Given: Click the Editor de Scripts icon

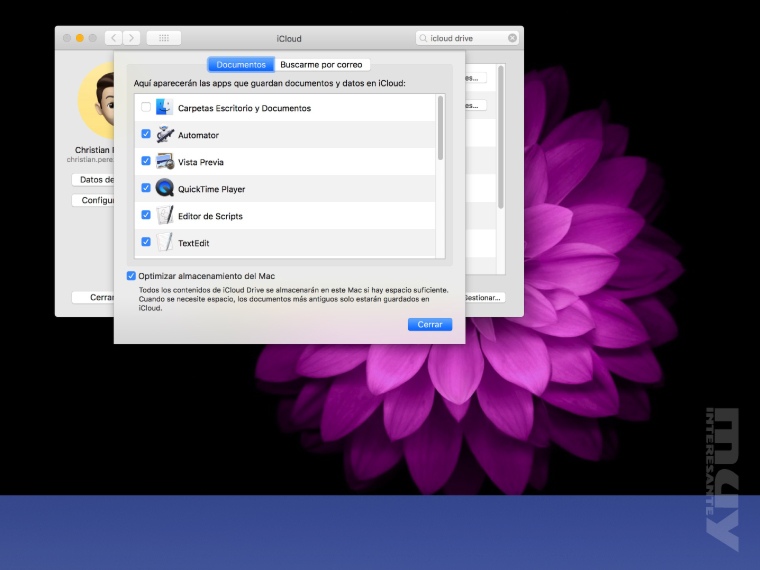Looking at the screenshot, I should [x=164, y=216].
